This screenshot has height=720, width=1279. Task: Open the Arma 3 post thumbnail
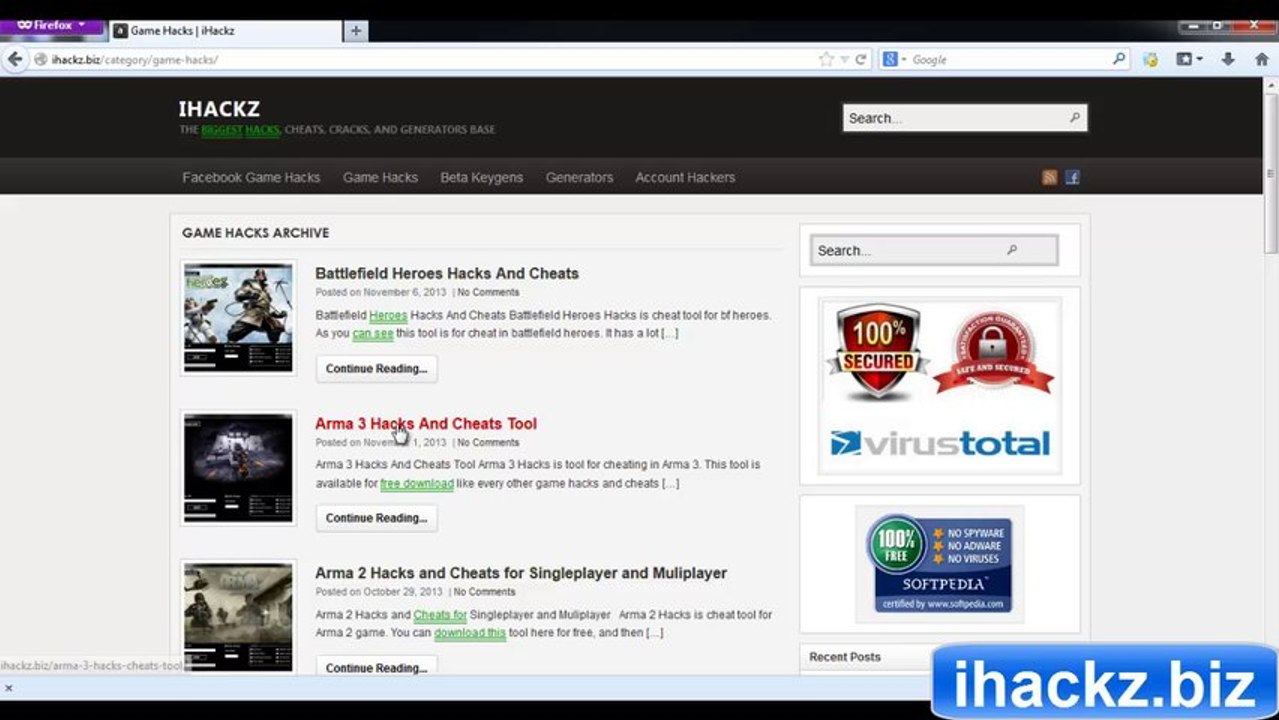tap(238, 468)
